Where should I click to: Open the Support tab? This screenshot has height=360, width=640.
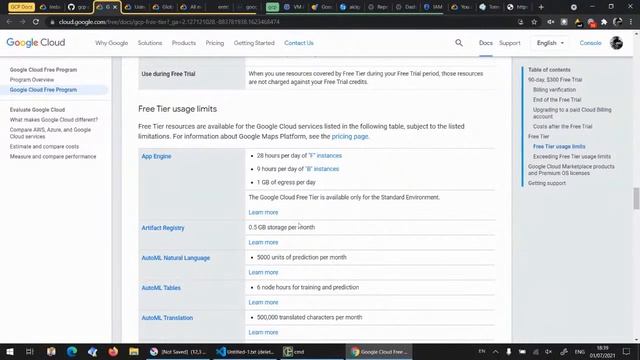(510, 43)
